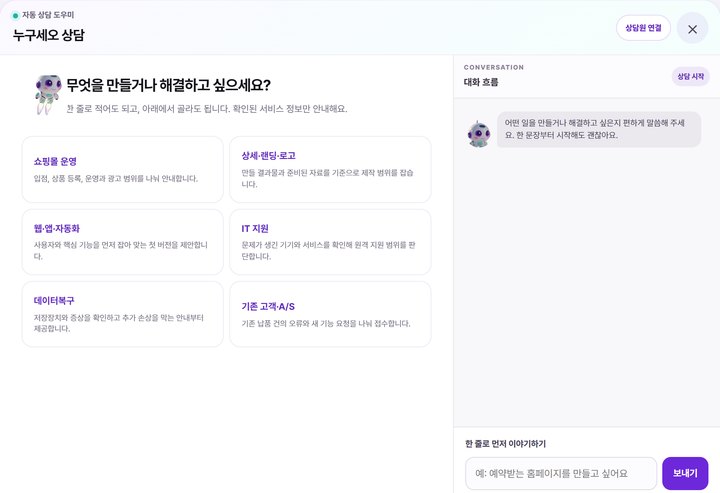720x493 pixels.
Task: Click the CONVERSATION label
Action: tap(494, 67)
